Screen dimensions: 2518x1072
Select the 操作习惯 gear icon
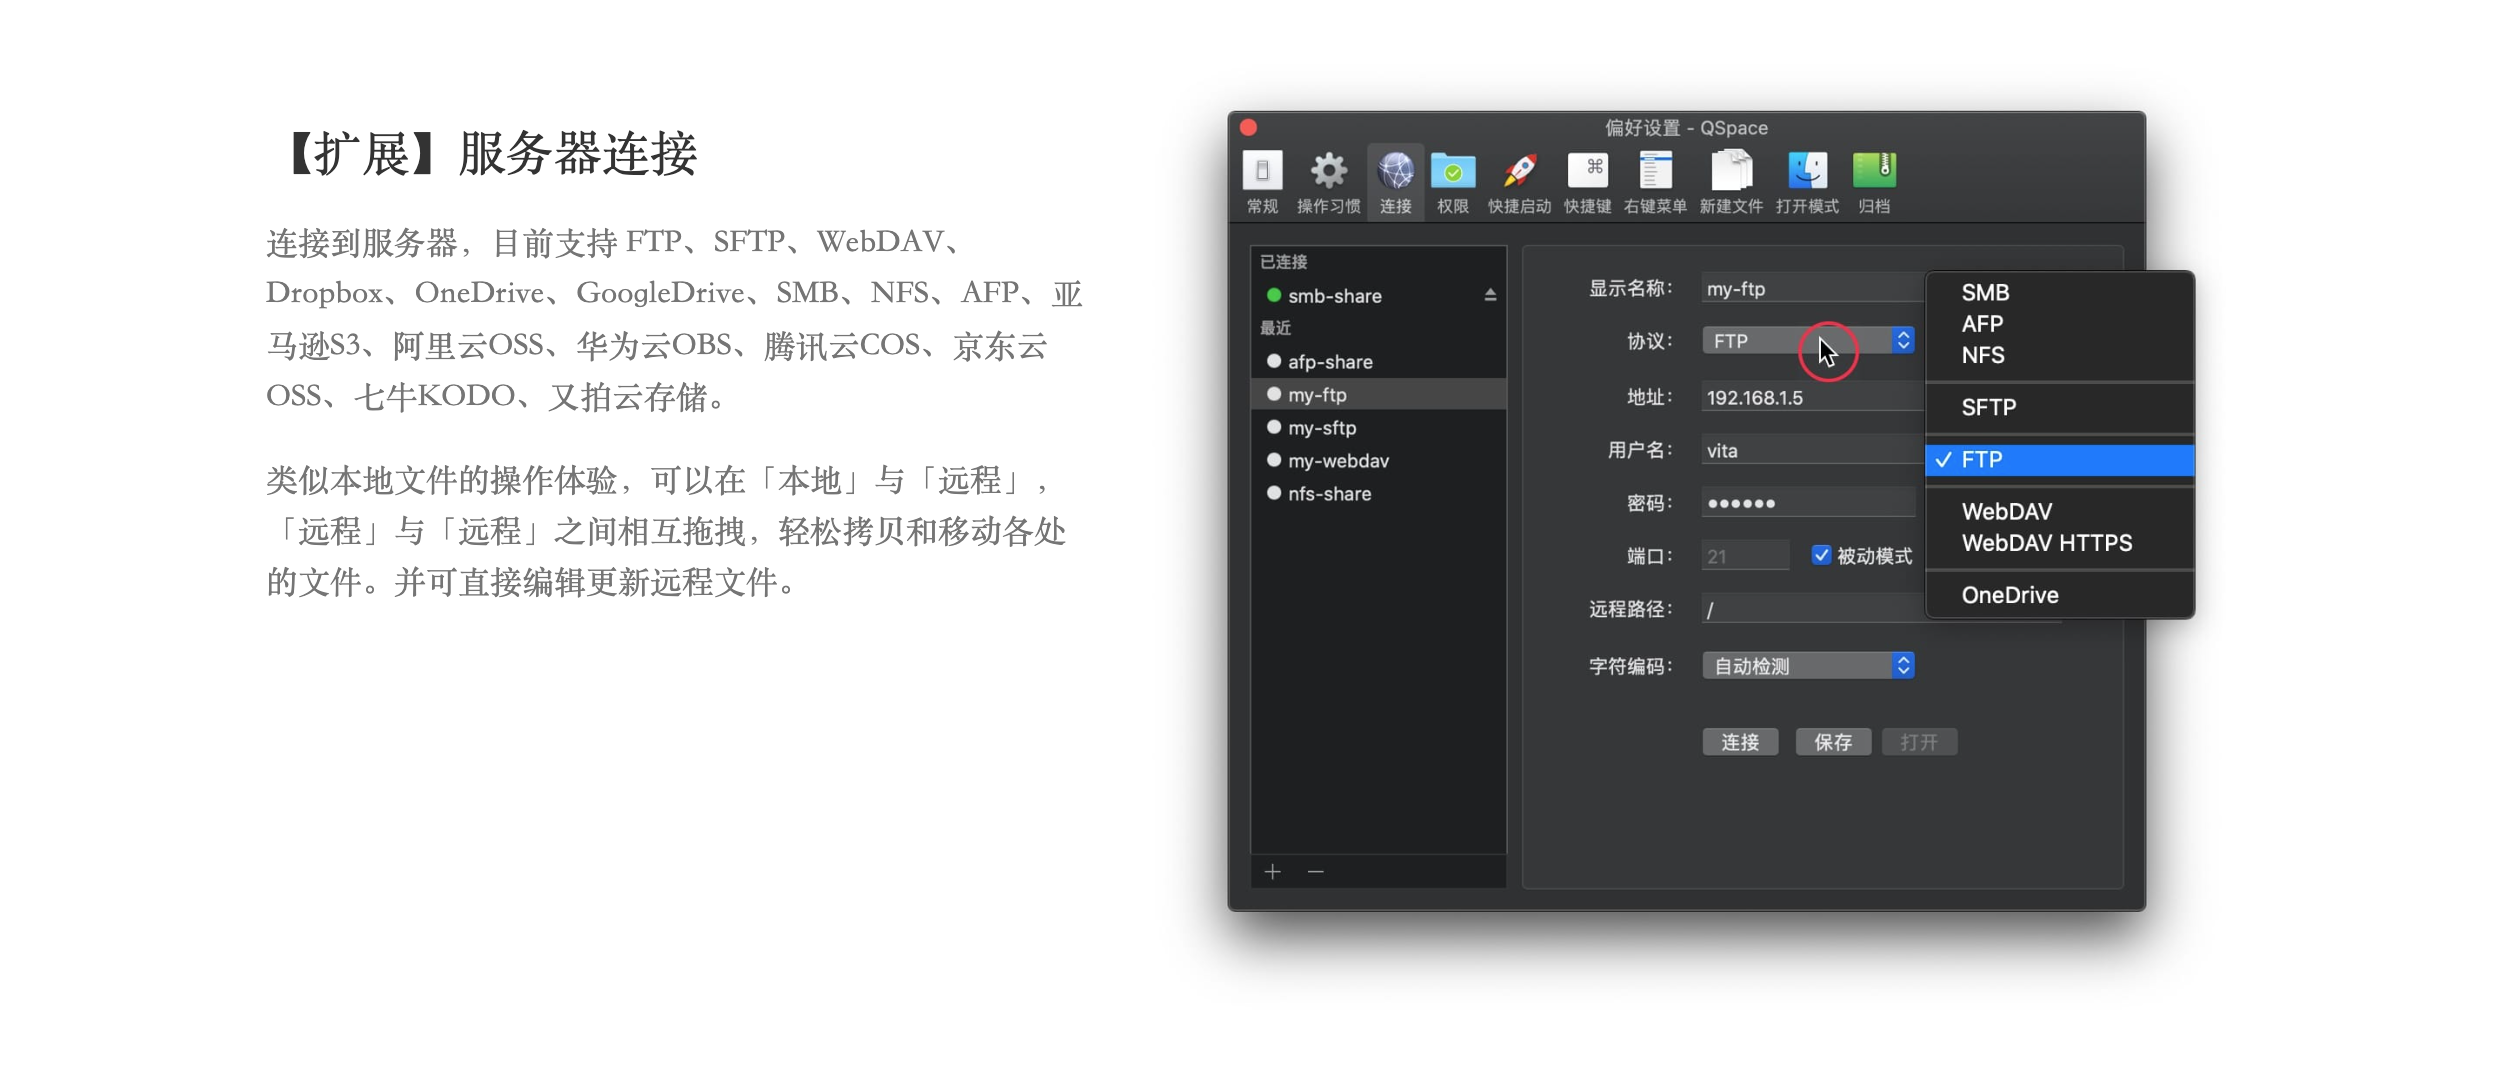coord(1328,172)
